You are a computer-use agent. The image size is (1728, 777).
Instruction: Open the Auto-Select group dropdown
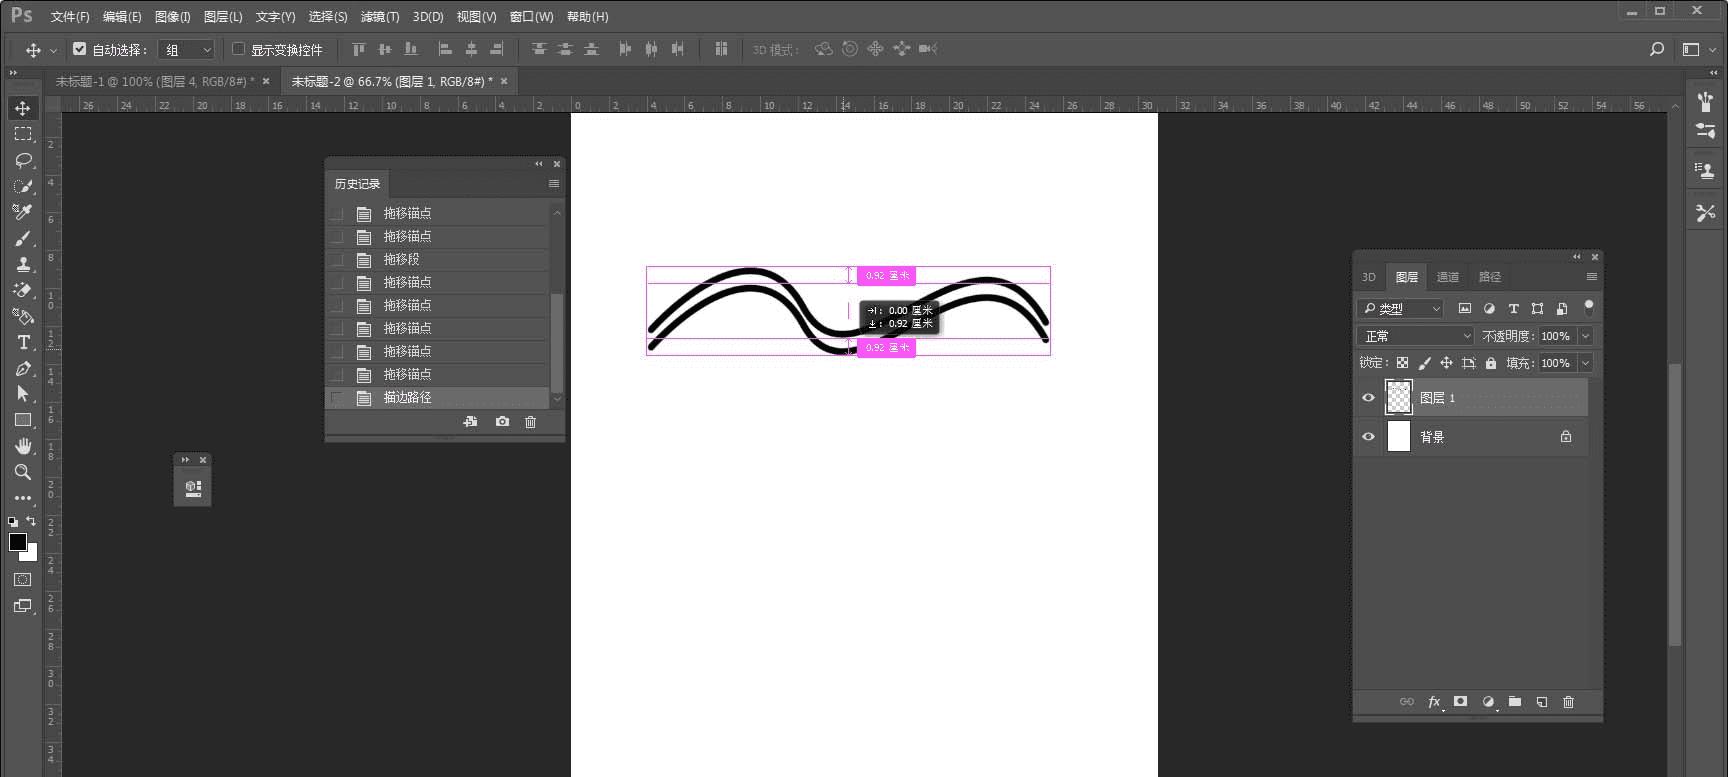click(188, 50)
